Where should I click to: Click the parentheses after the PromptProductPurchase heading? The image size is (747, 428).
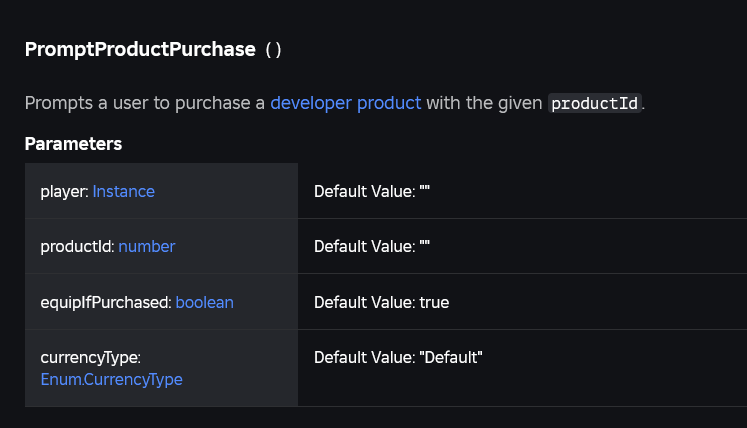click(x=273, y=50)
